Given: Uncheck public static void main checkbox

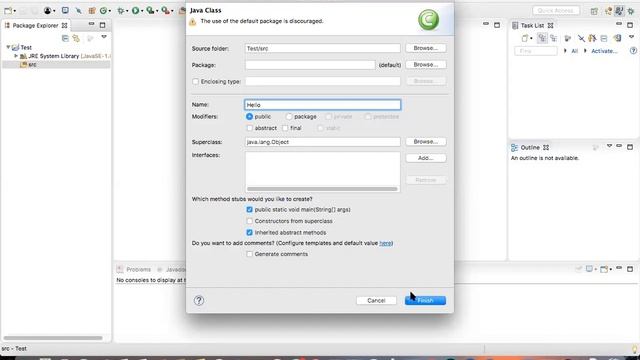Looking at the screenshot, I should [x=249, y=209].
